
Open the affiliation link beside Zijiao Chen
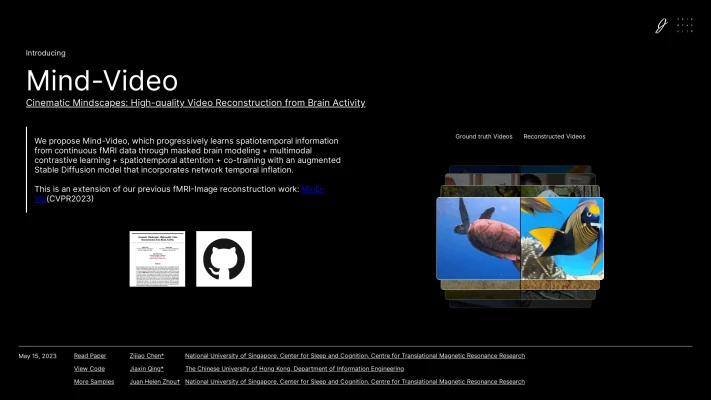point(355,356)
